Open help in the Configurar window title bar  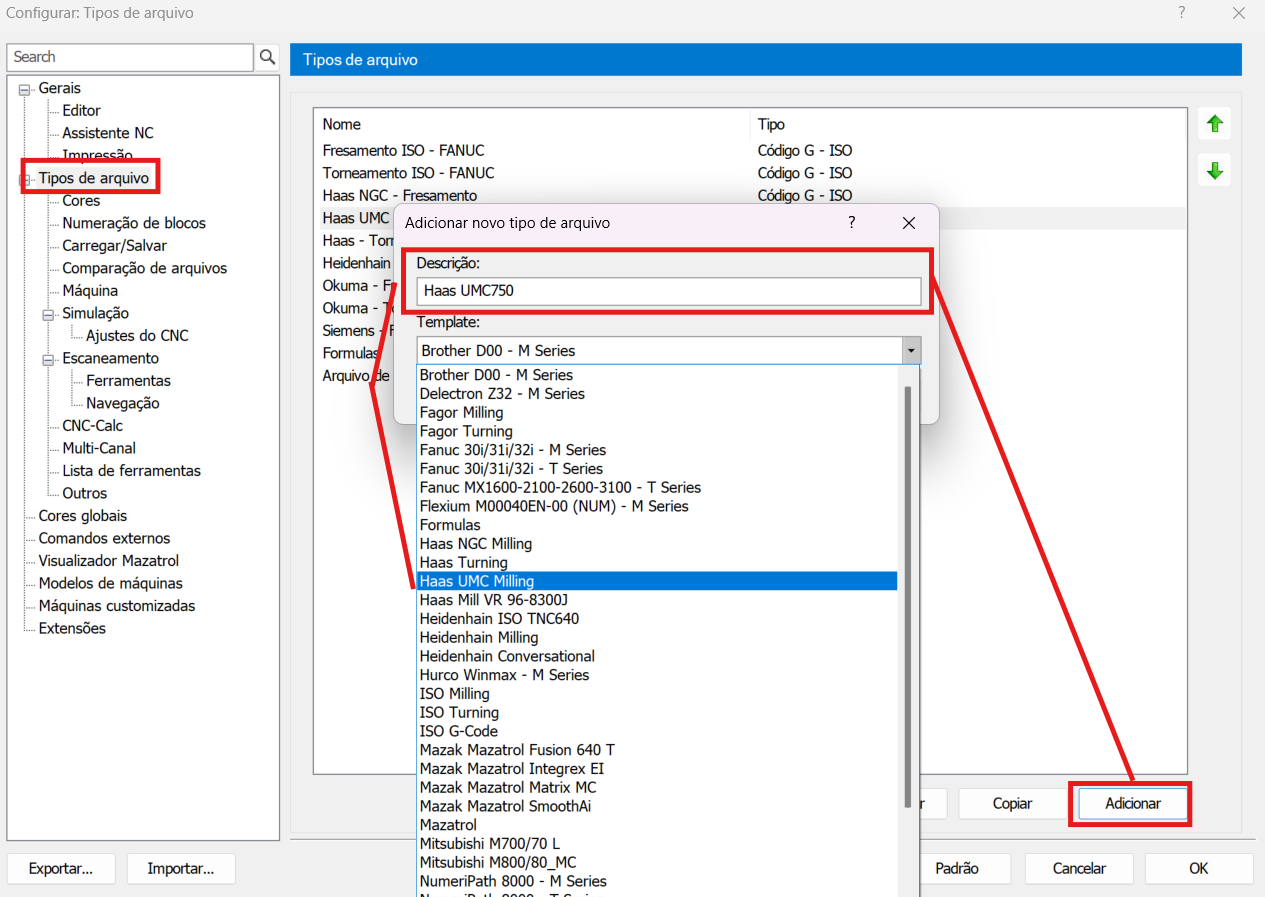[1182, 13]
